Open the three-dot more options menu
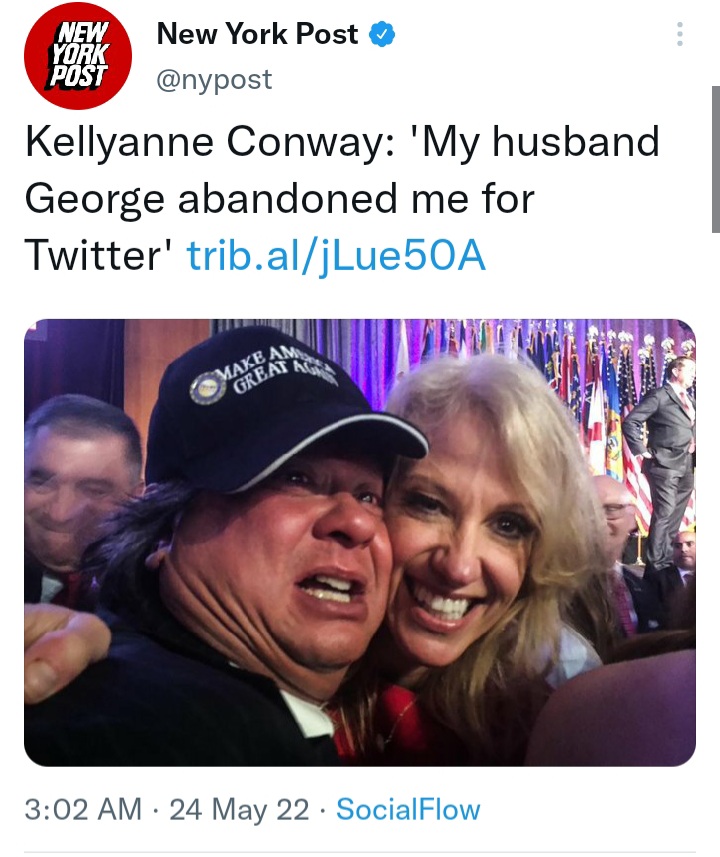This screenshot has height=857, width=720. click(680, 35)
